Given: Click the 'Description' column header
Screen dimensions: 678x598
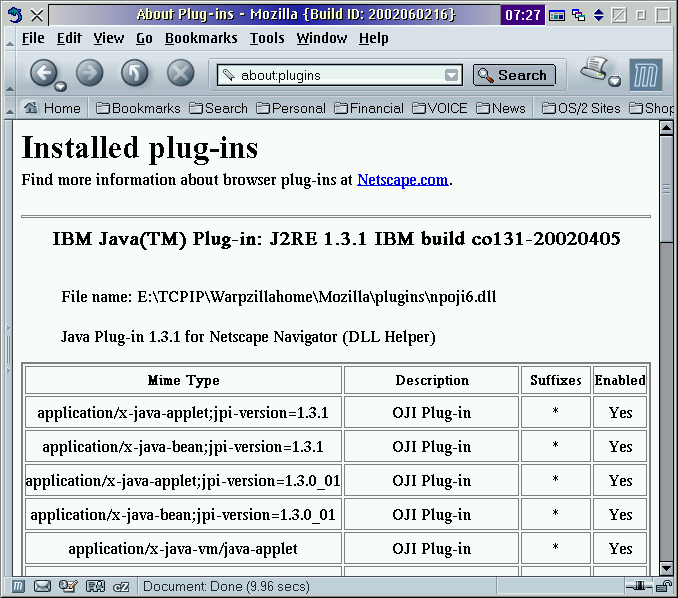Looking at the screenshot, I should [432, 380].
